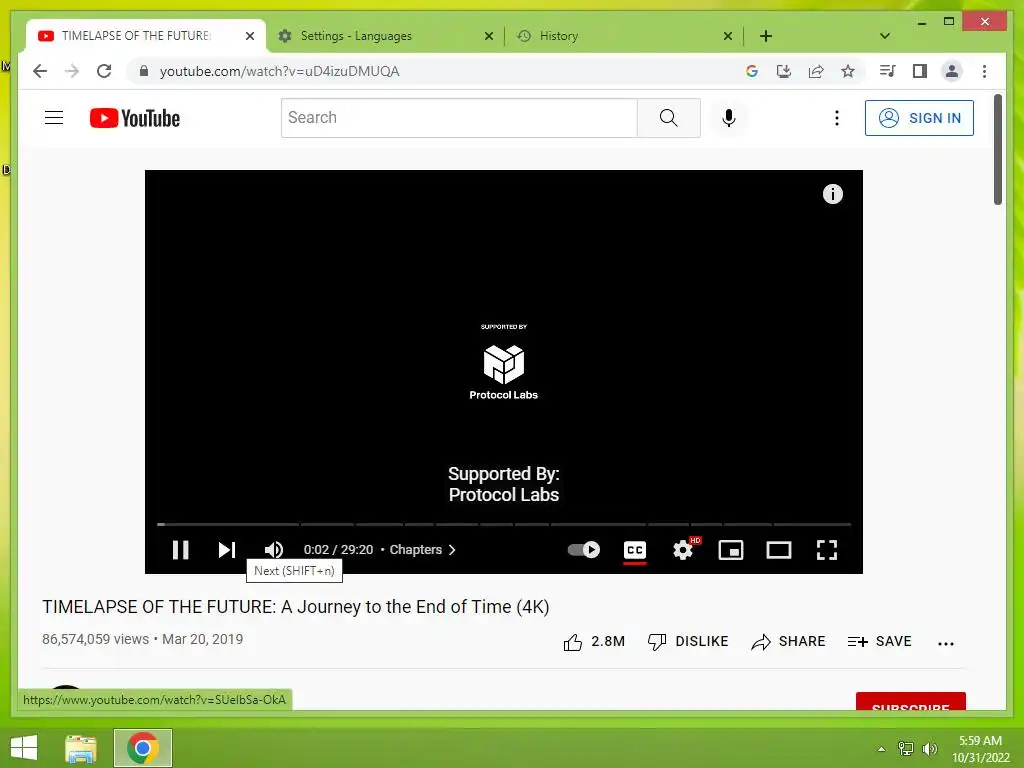
Task: View site information lock icon
Action: (x=144, y=71)
